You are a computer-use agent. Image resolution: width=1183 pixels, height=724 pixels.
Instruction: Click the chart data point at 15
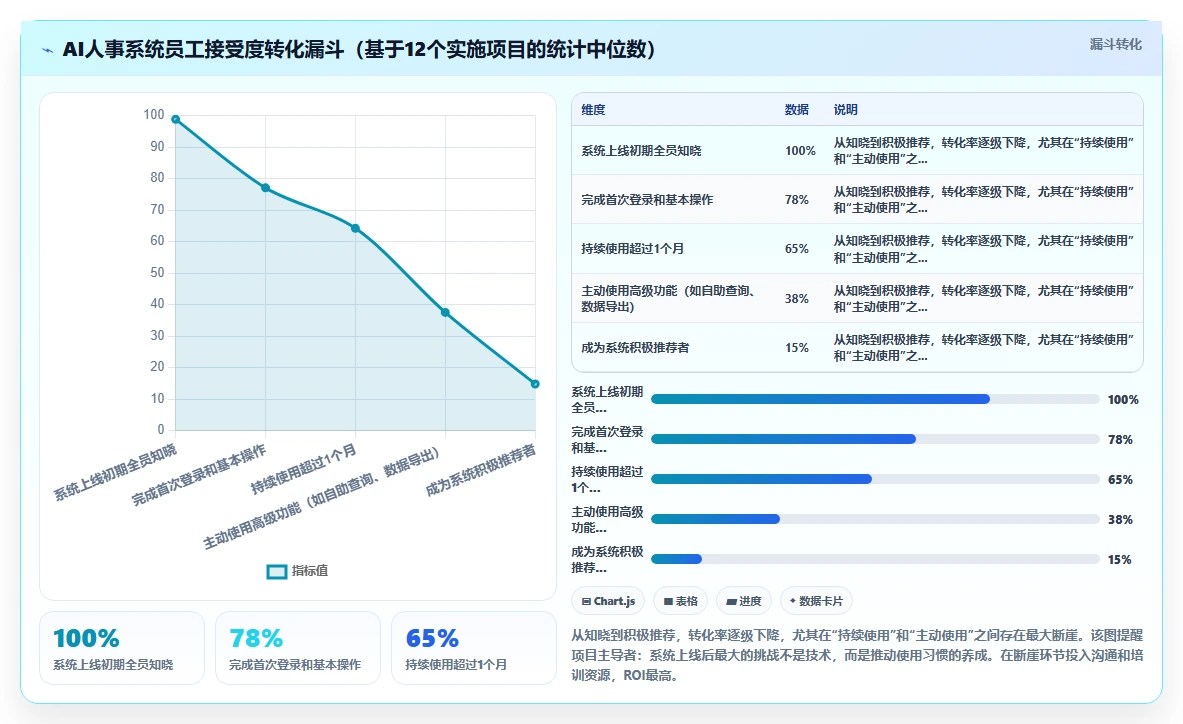[535, 384]
